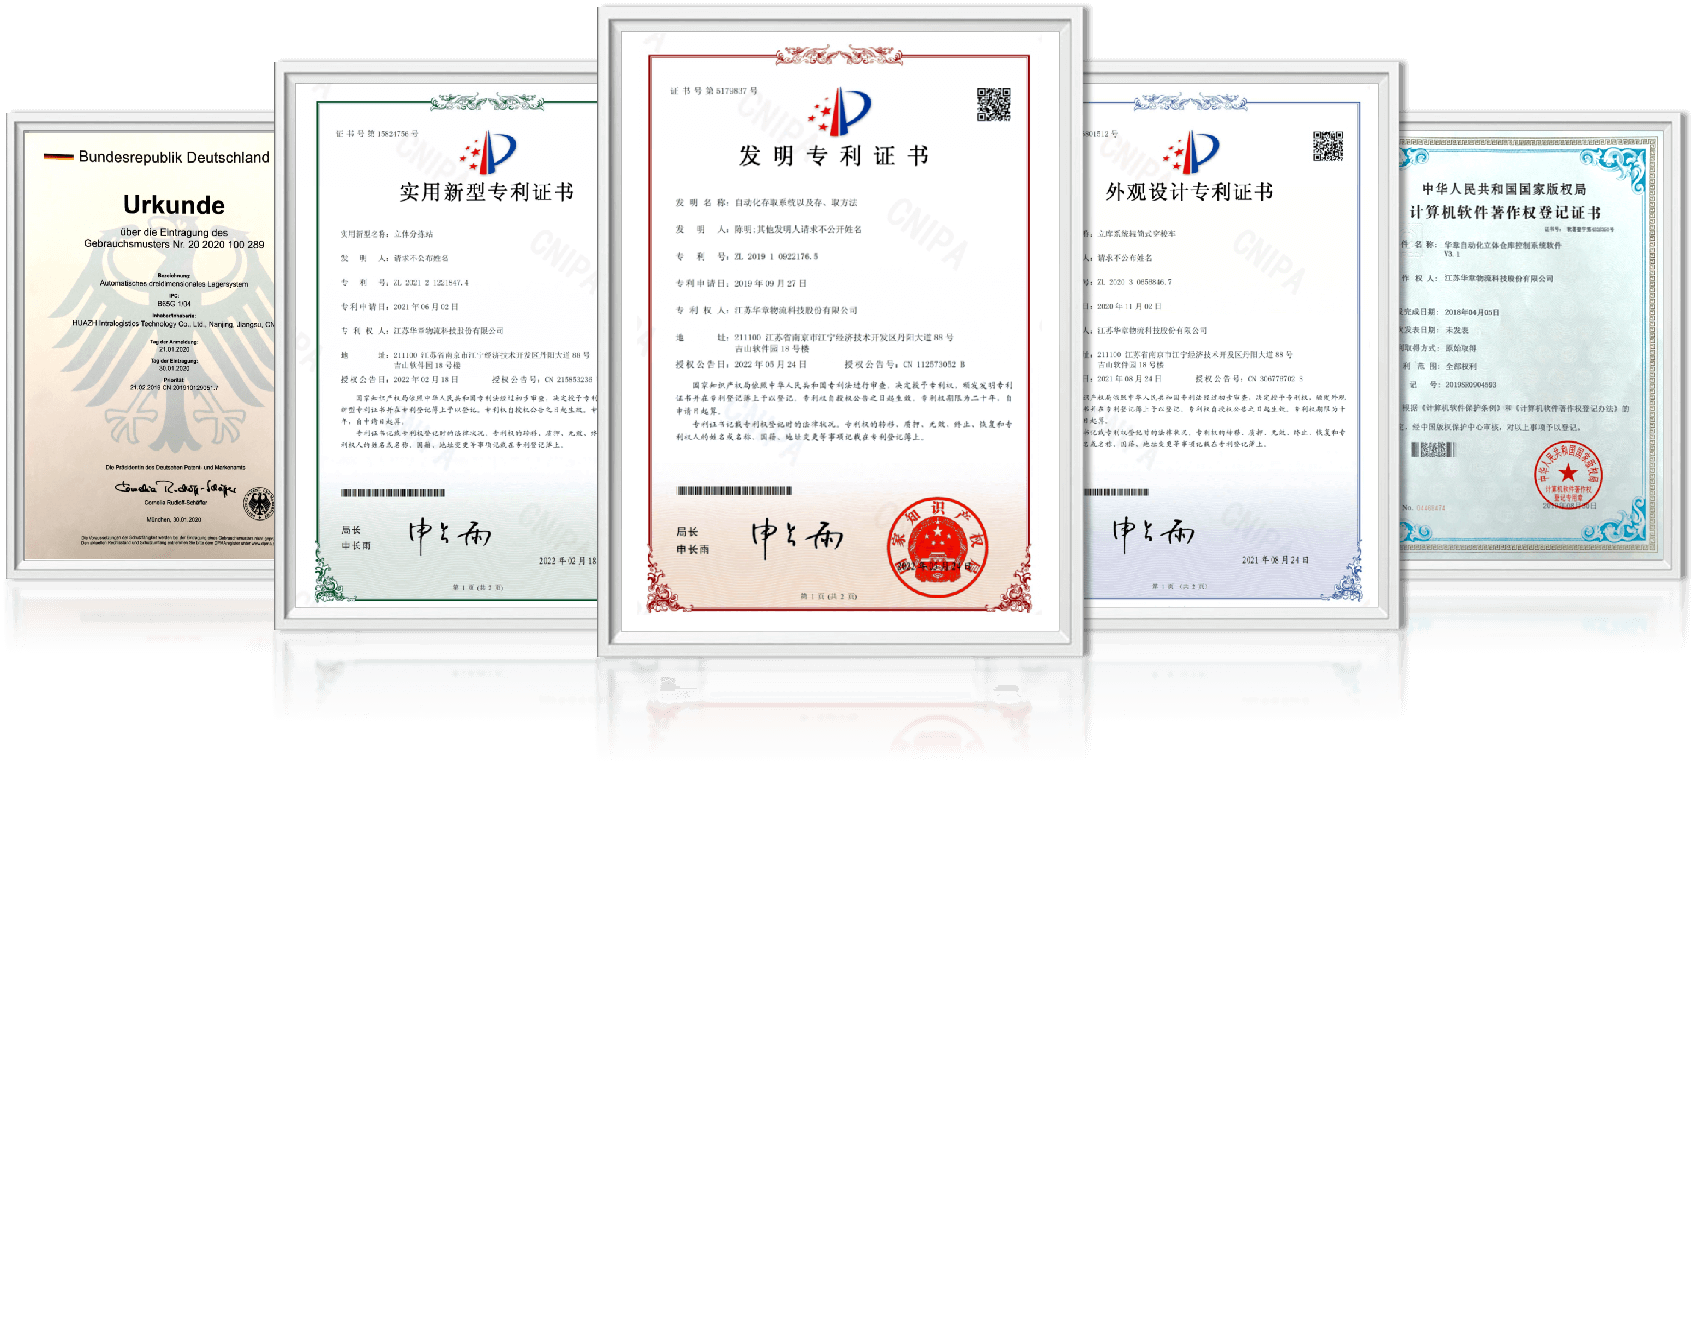Viewport: 1700px width, 1320px height.
Task: Click the "Bundesrepublik Deutschland" text
Action: pyautogui.click(x=174, y=157)
